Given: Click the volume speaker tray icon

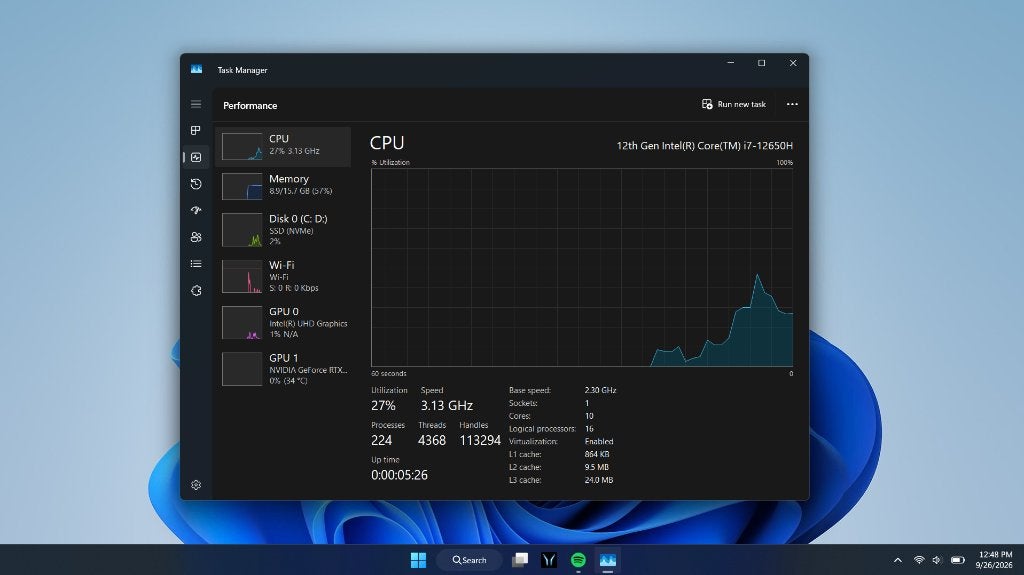Looking at the screenshot, I should point(936,560).
